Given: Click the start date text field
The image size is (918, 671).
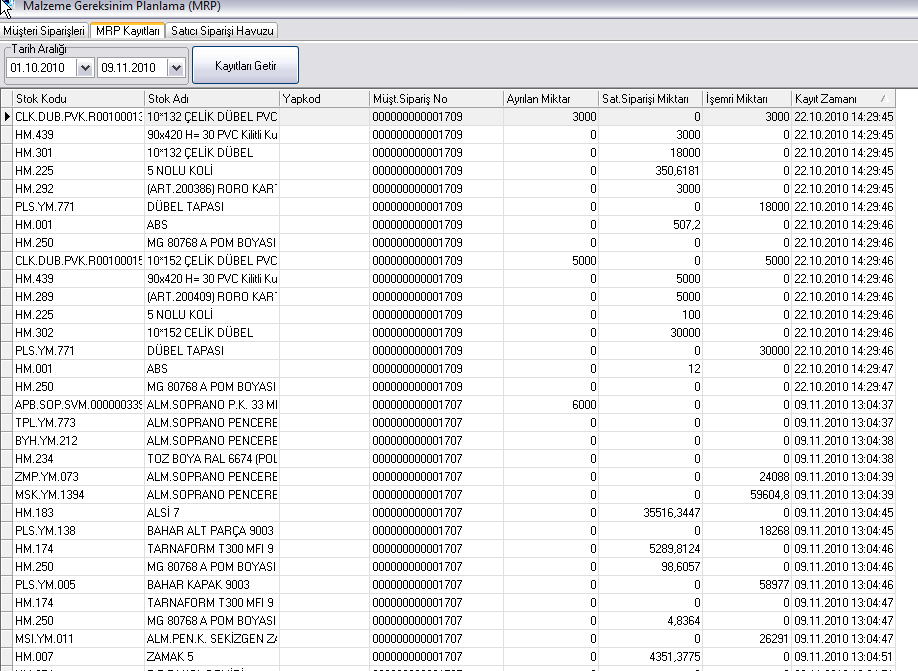Looking at the screenshot, I should click(41, 68).
